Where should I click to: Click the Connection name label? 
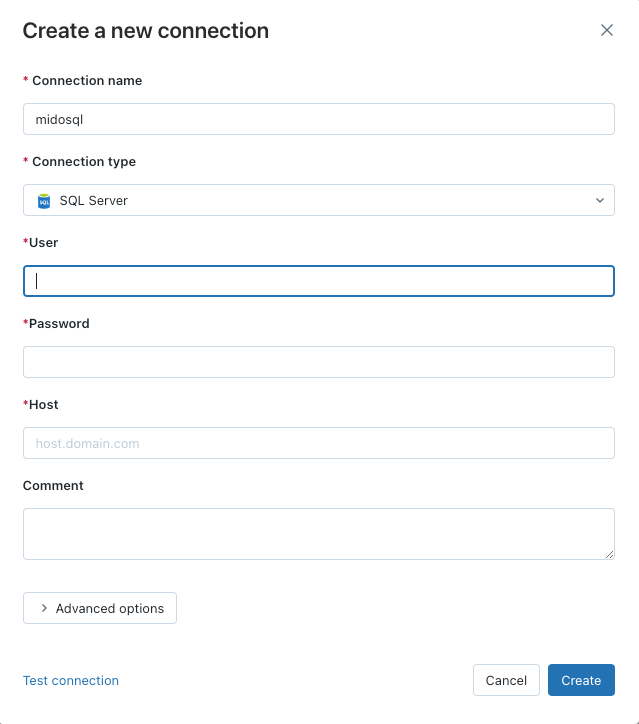point(87,81)
